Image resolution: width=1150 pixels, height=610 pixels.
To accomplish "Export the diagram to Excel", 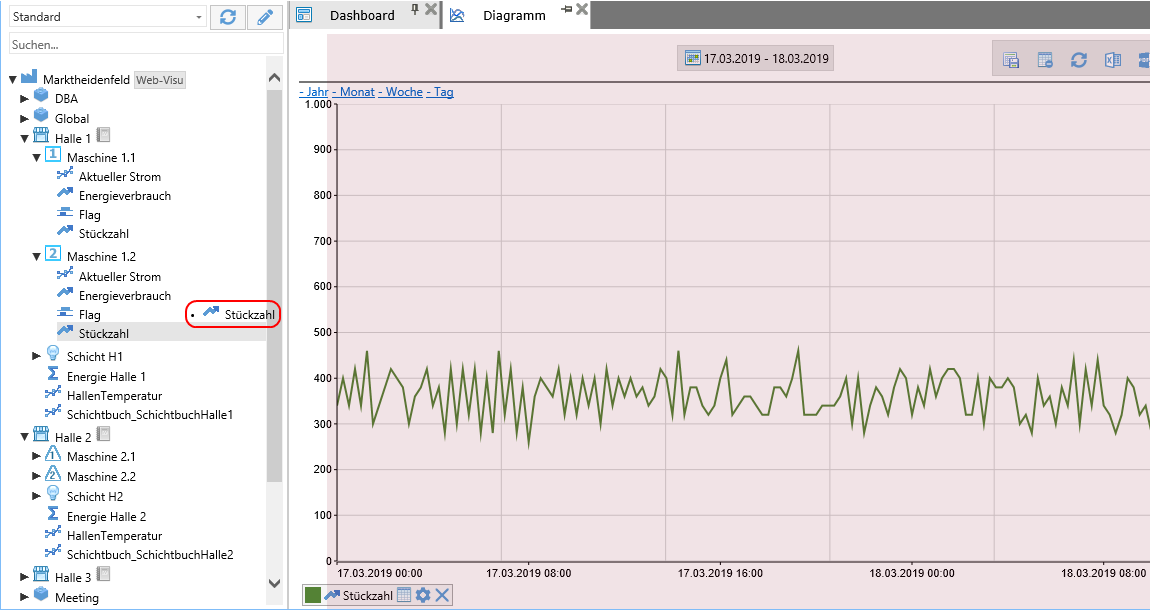I will point(1112,60).
